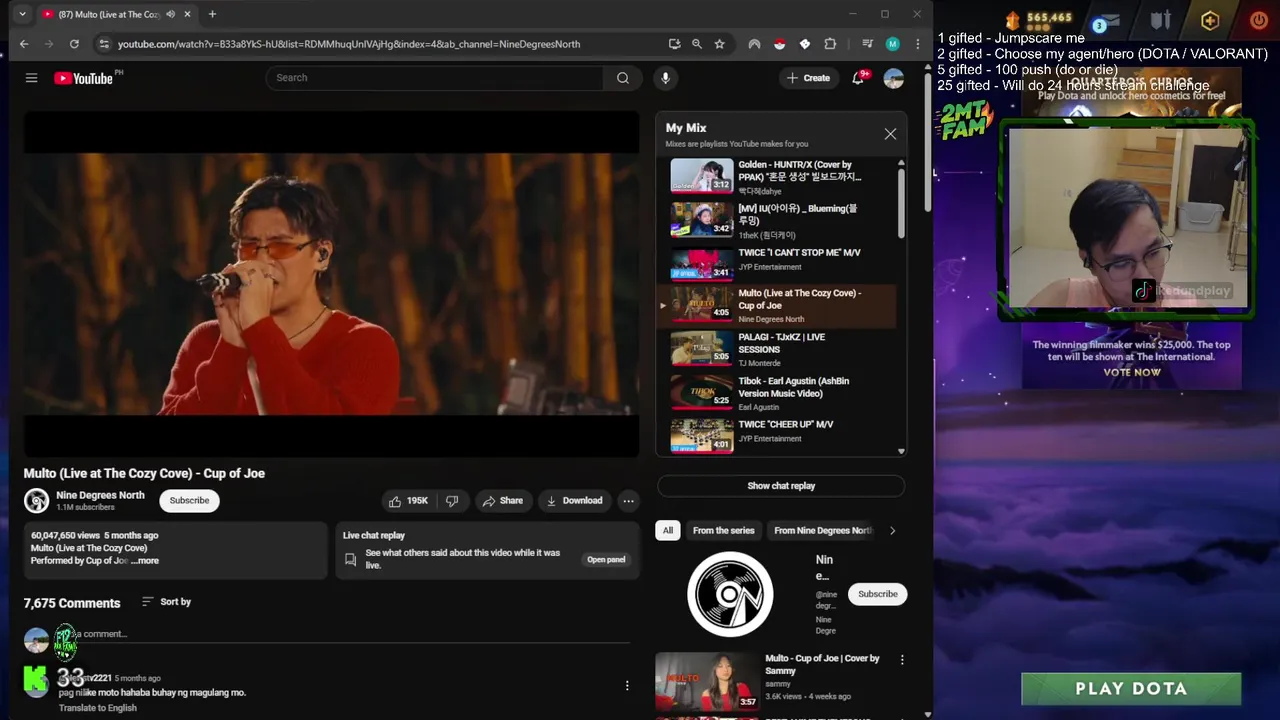Open the notifications bell

[858, 78]
